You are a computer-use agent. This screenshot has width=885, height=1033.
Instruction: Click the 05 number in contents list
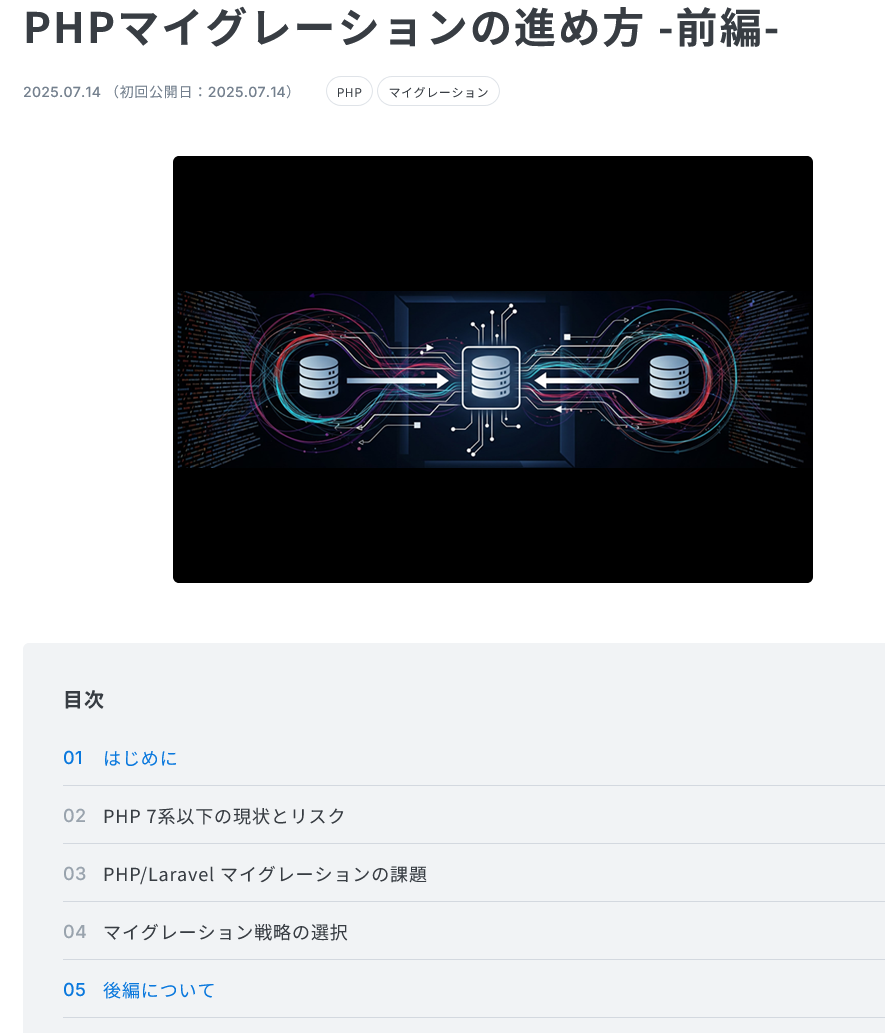[x=74, y=990]
